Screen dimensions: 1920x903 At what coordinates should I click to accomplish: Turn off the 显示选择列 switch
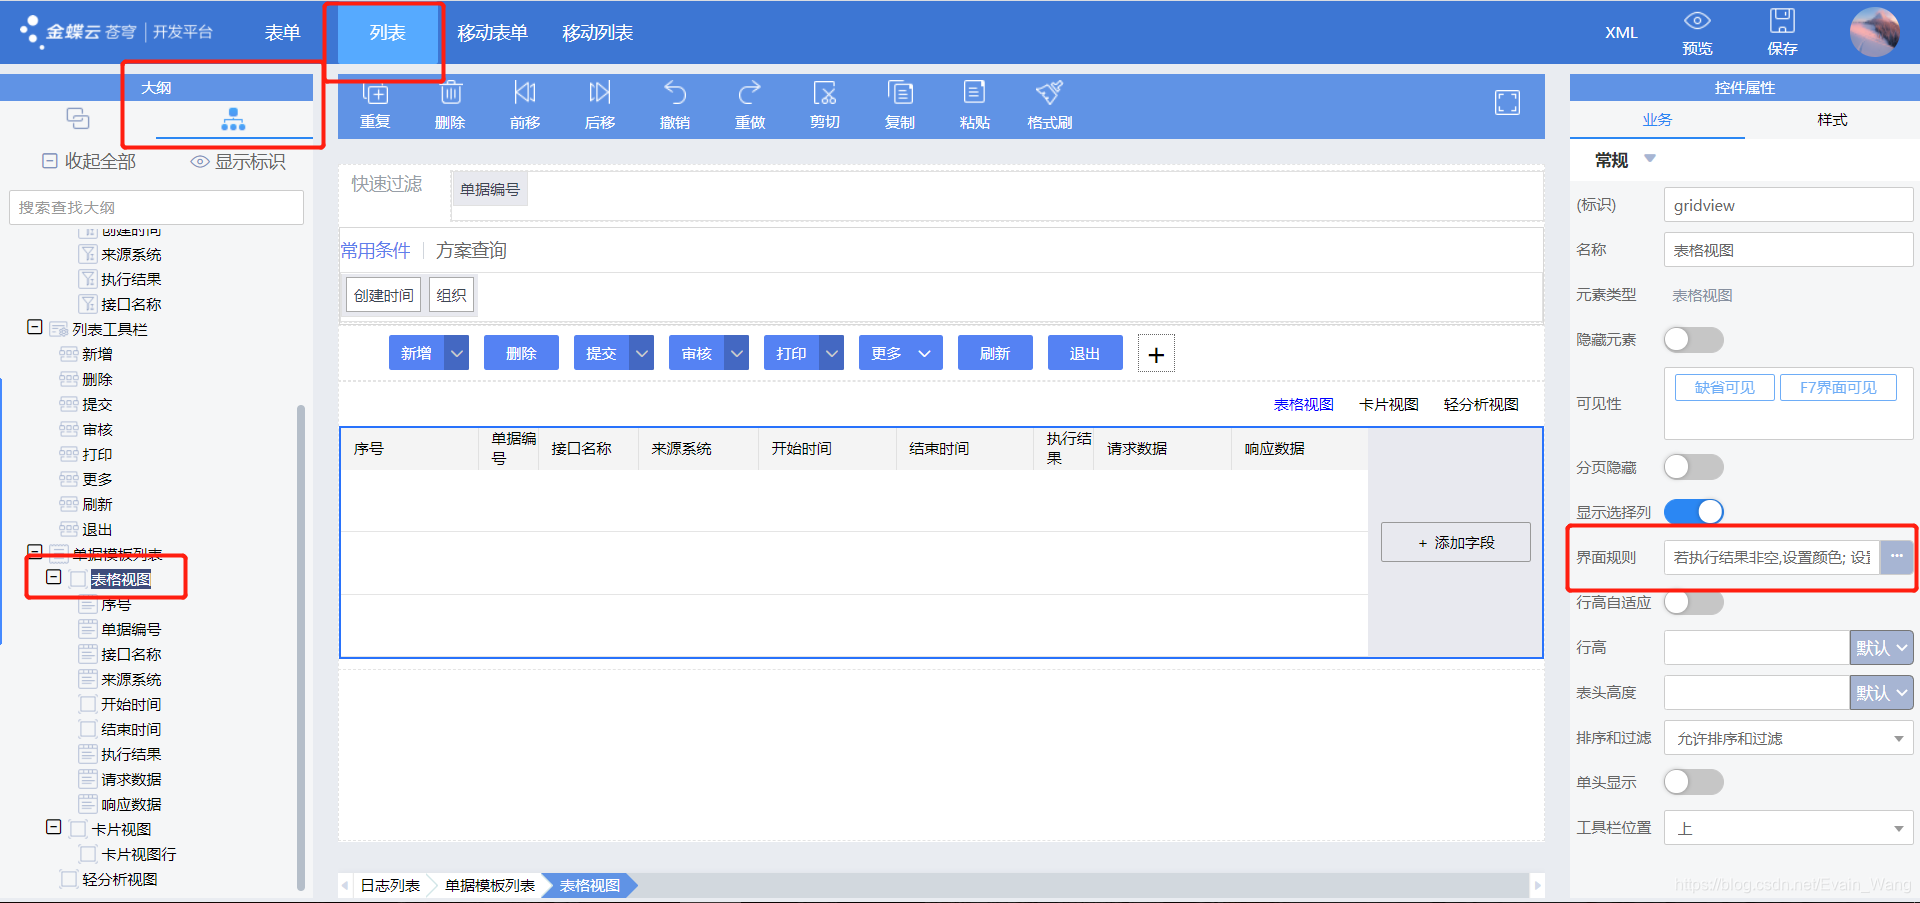[1693, 512]
